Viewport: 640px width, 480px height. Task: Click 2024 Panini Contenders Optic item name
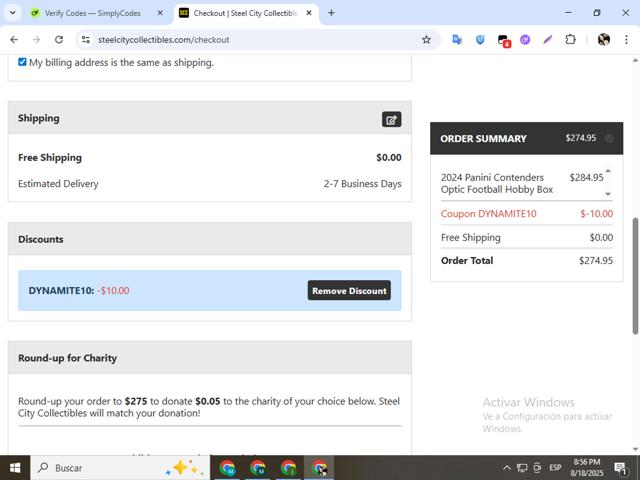click(497, 183)
